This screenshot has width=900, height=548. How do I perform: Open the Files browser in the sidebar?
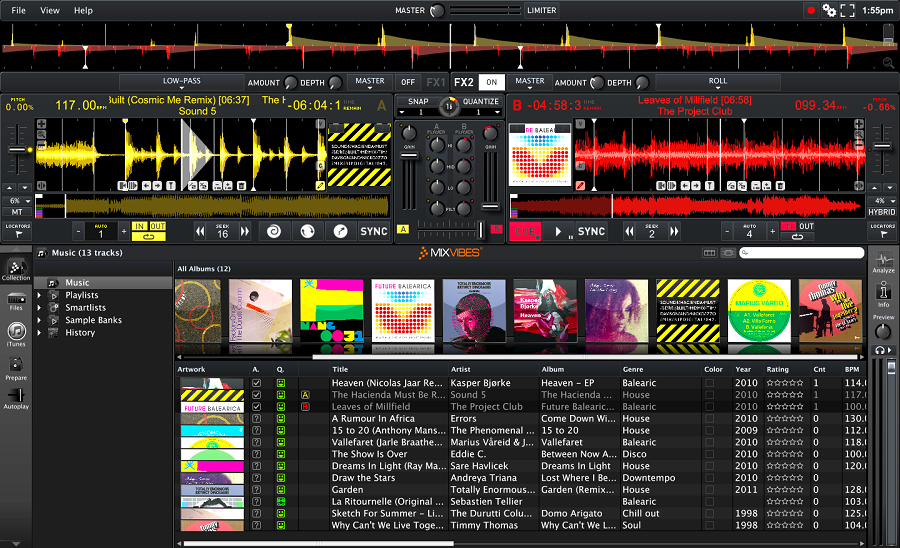click(x=16, y=298)
